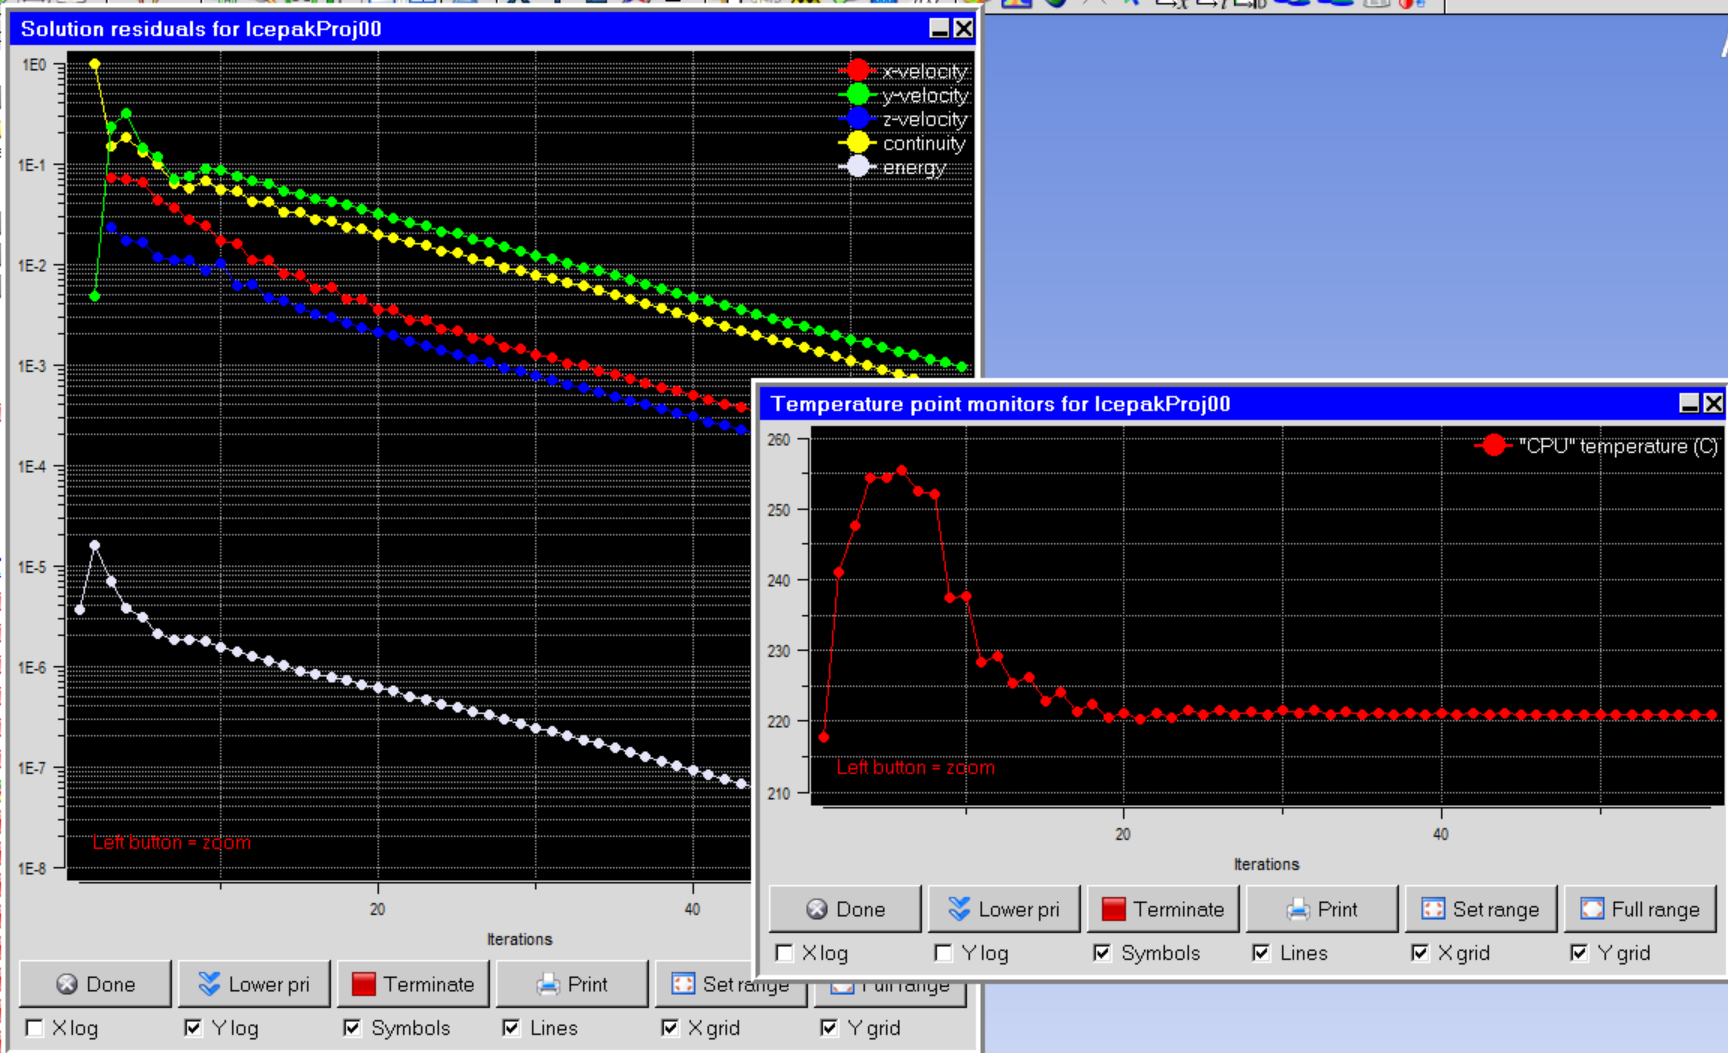Click the 1E-8 y-axis tick label

(32, 868)
